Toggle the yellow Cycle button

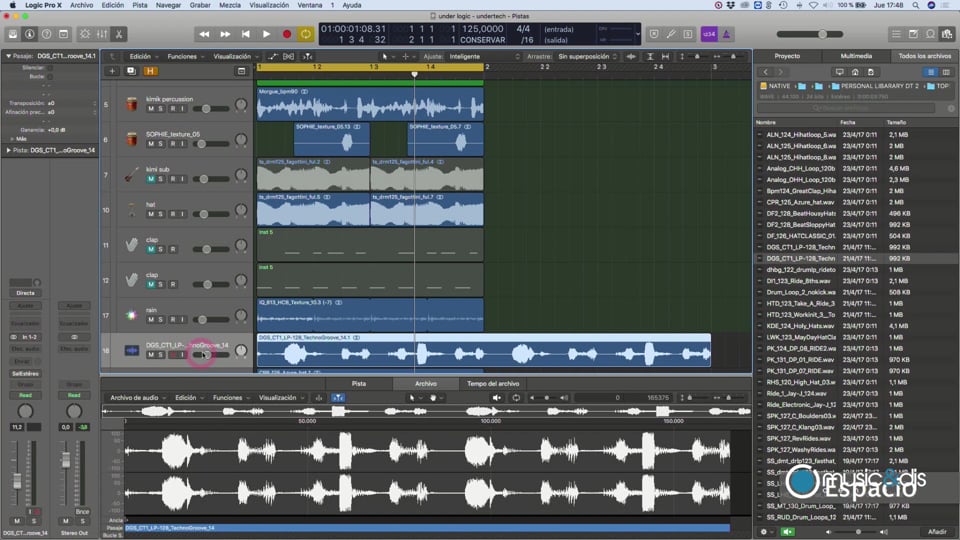click(x=306, y=34)
